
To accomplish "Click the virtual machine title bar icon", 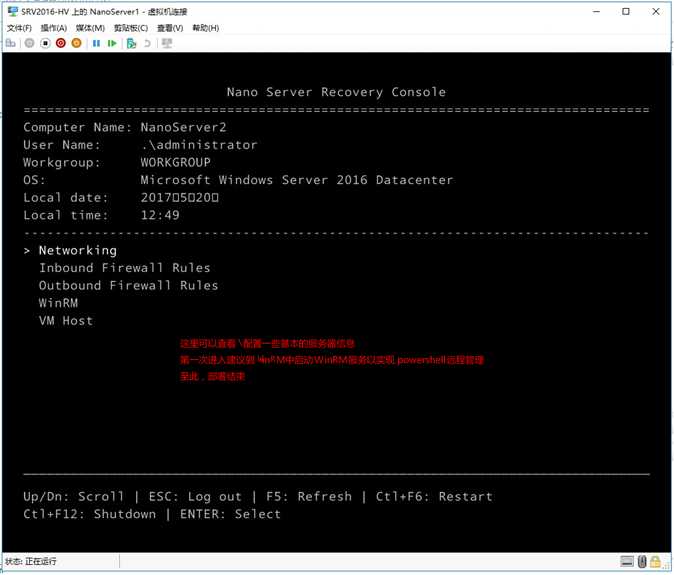I will coord(13,11).
